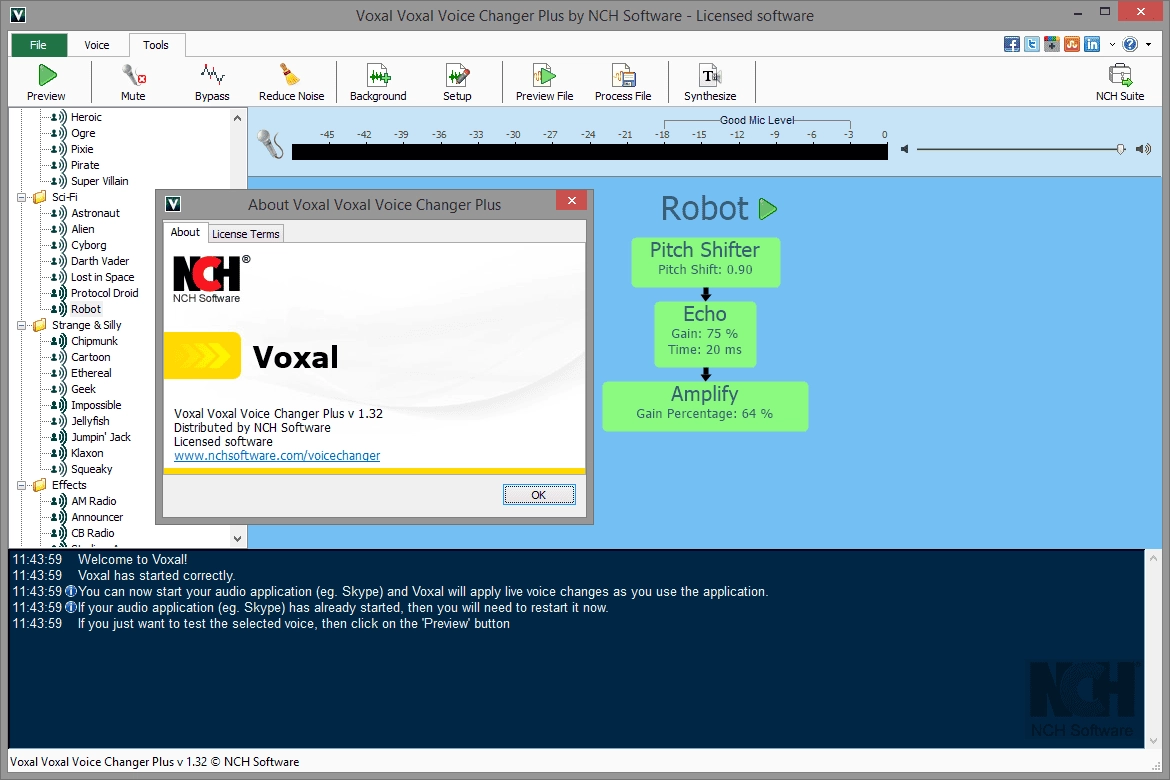Click the Voxal logo in title bar

pos(19,15)
